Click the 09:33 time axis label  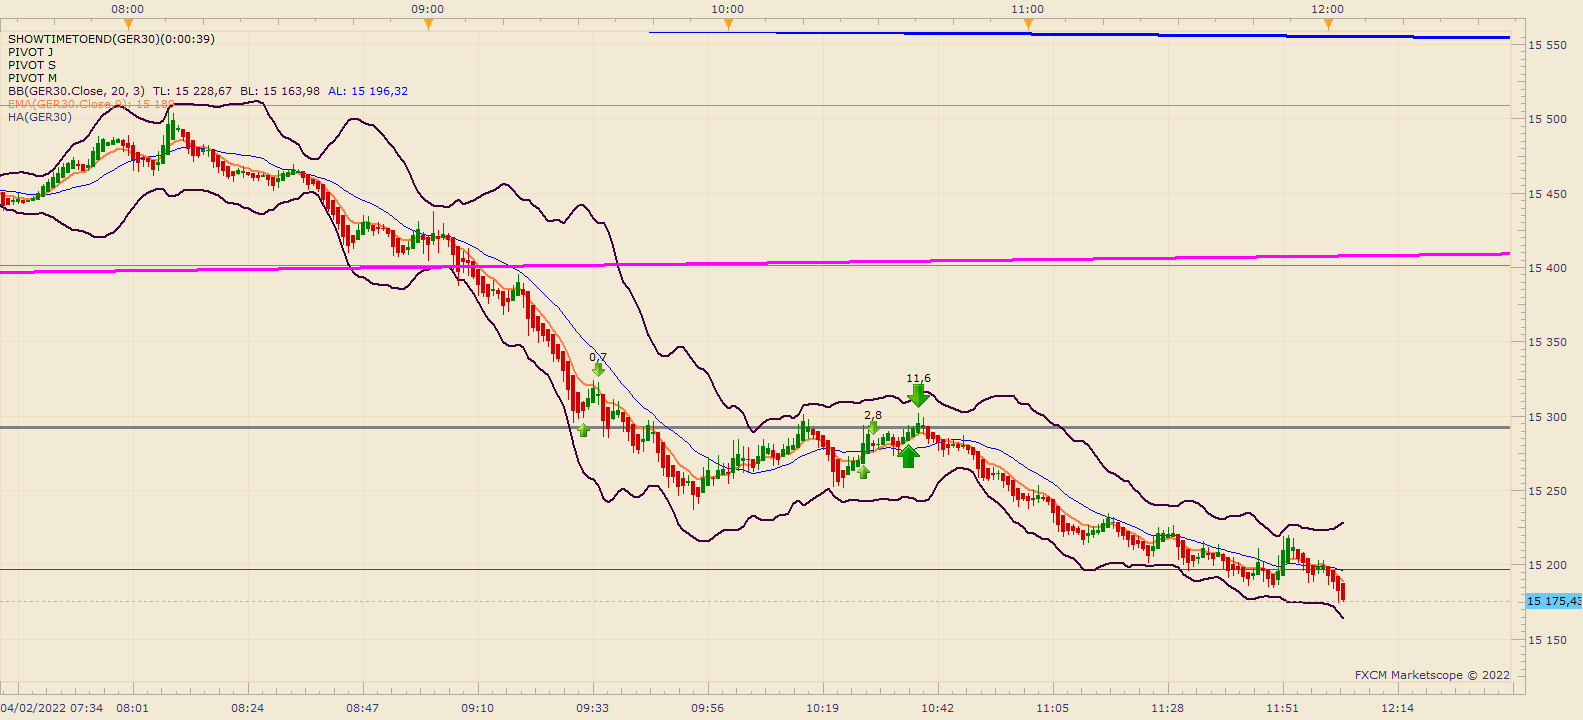pyautogui.click(x=593, y=708)
